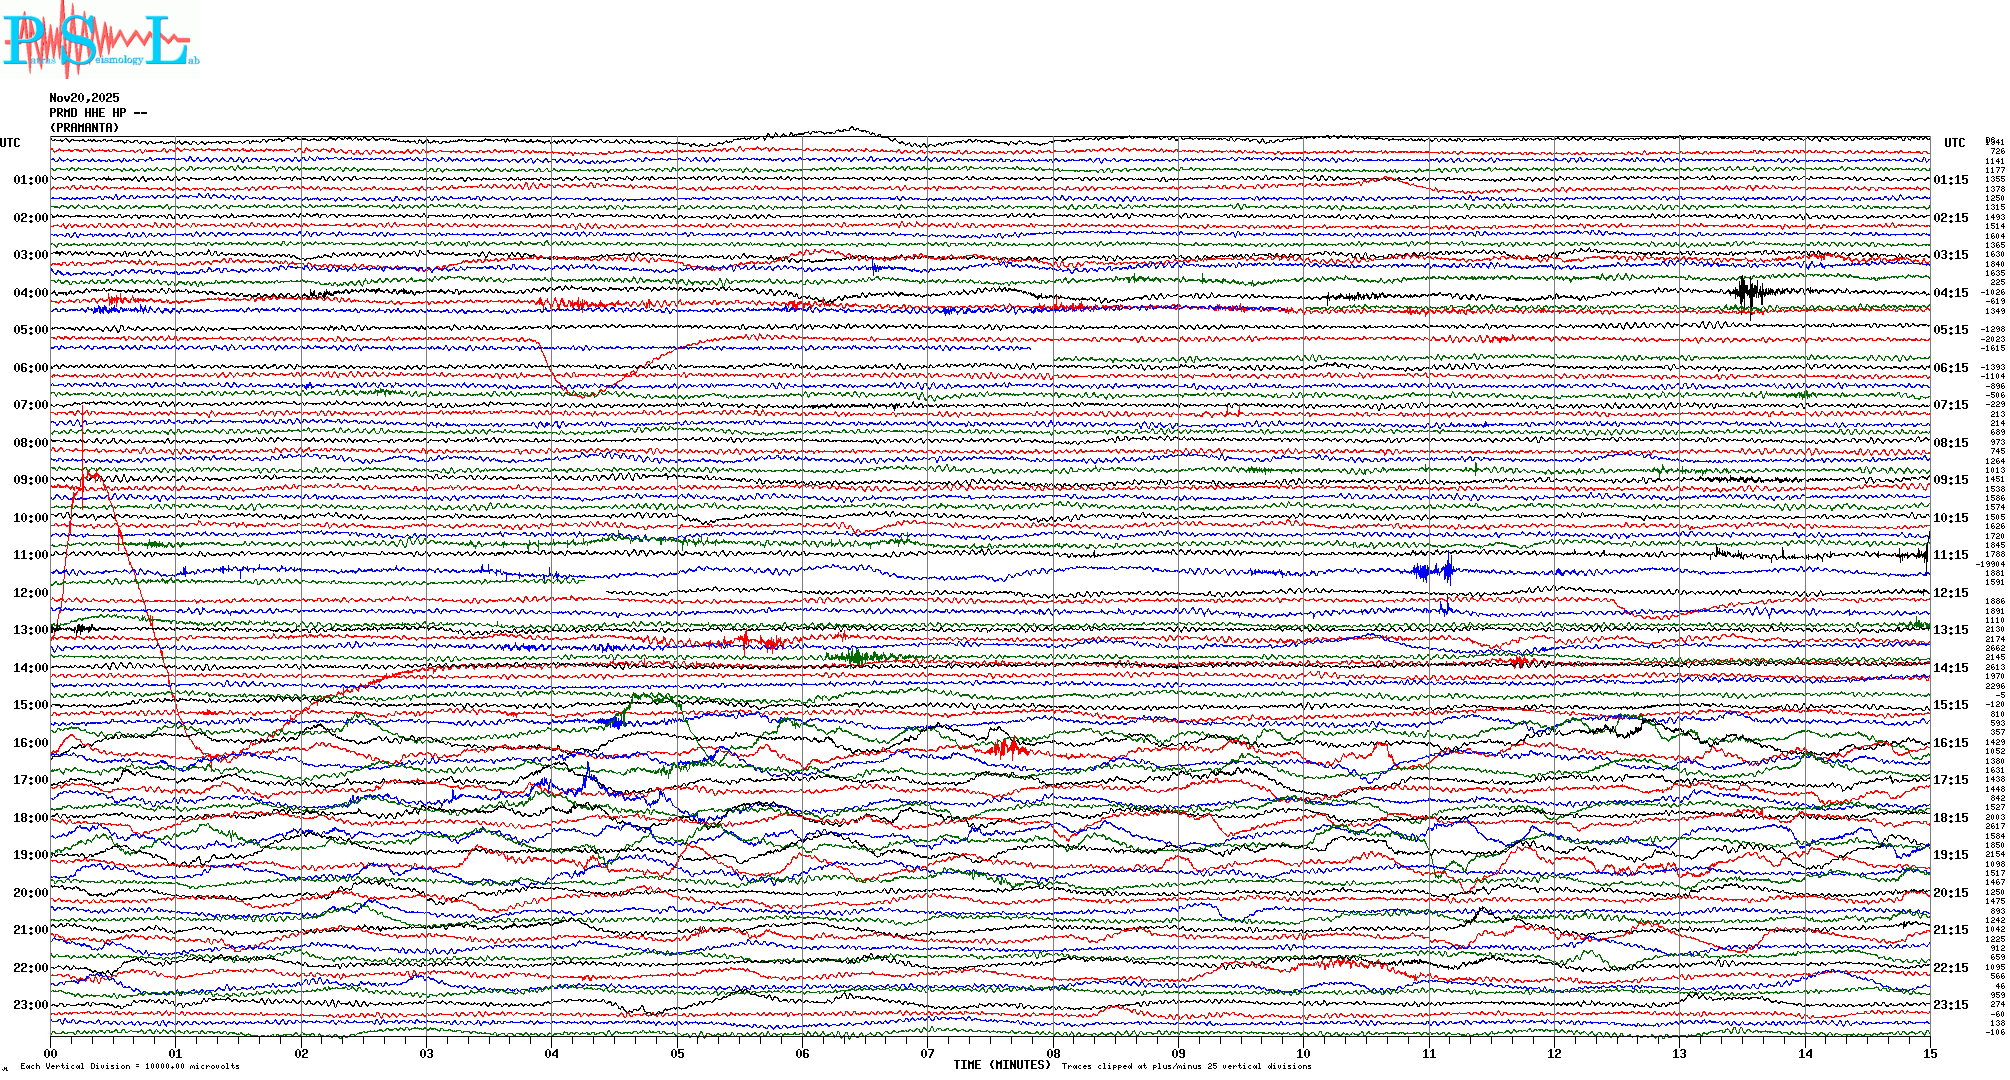Click the 23:00 hour label on left
Viewport: 2010px width, 1080px height.
[30, 1005]
